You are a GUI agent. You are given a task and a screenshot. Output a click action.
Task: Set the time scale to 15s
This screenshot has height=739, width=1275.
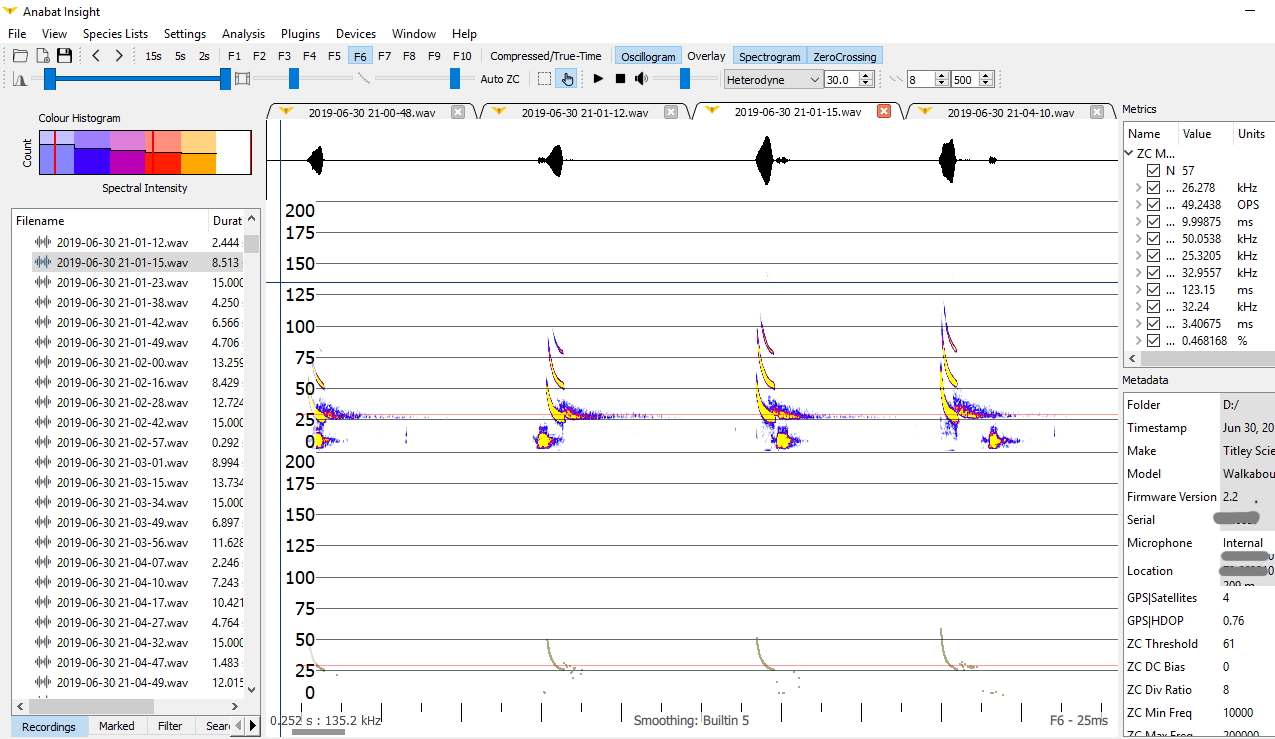[153, 56]
